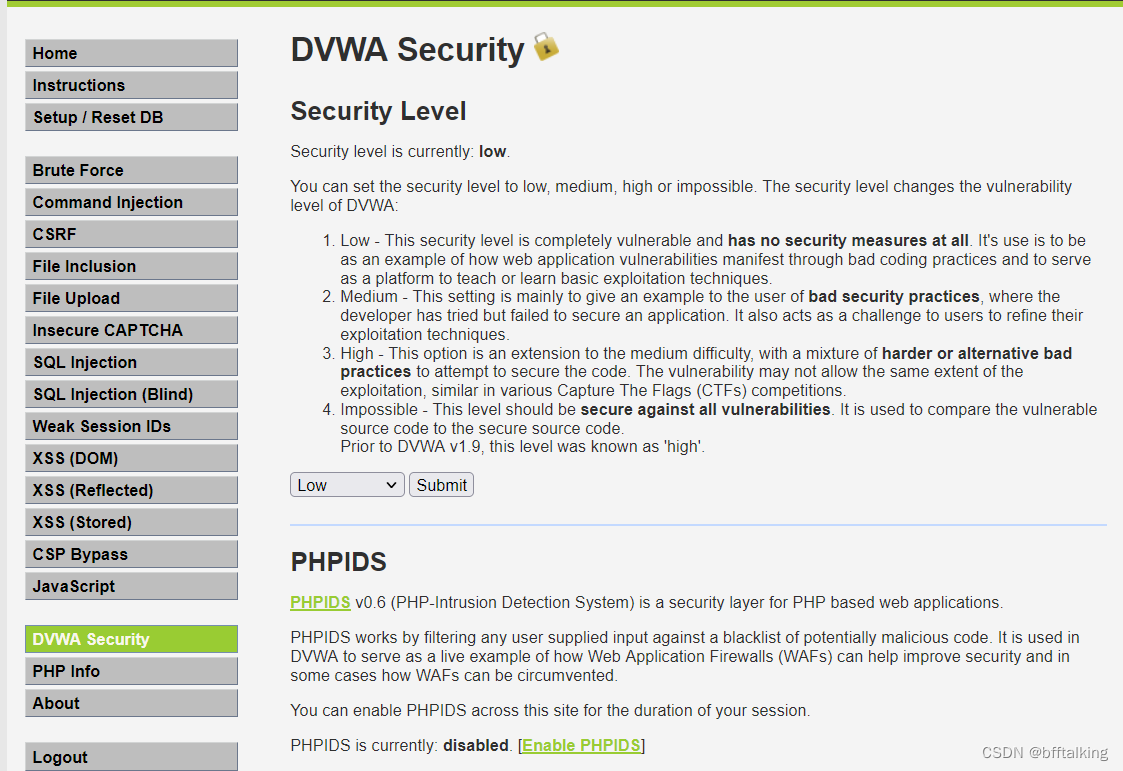Go to File Upload page
The image size is (1123, 771).
131,299
